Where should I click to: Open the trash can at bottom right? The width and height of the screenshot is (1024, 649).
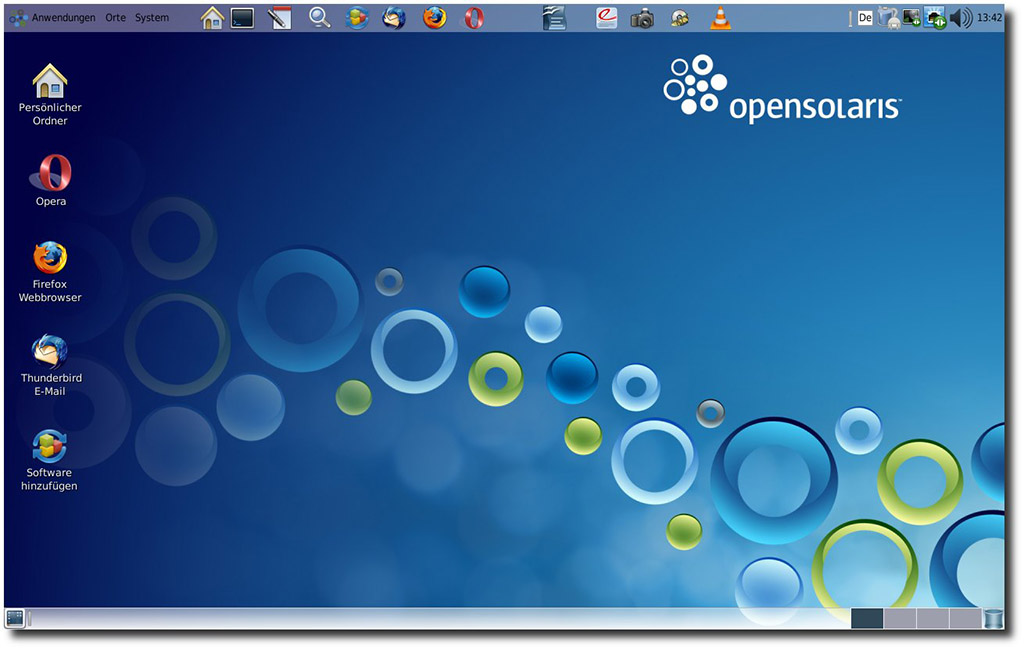(x=993, y=618)
